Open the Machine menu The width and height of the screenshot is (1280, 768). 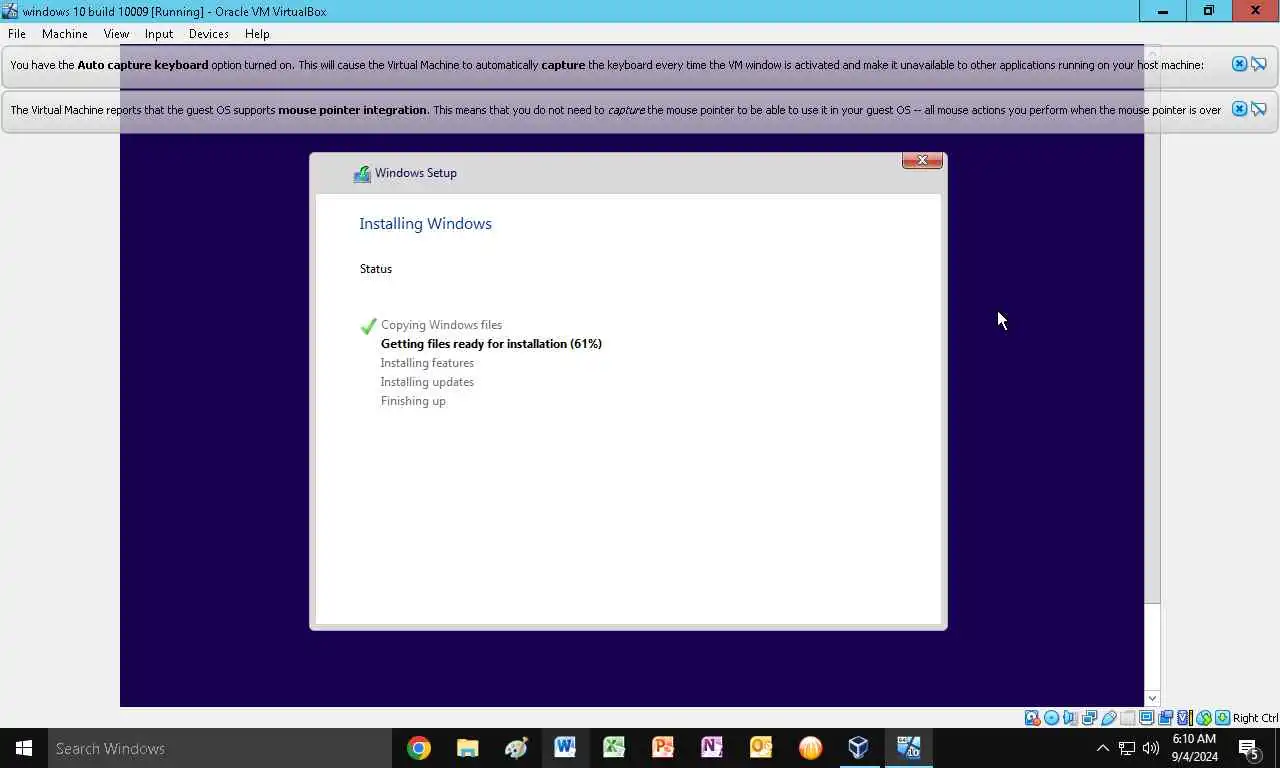[x=65, y=34]
